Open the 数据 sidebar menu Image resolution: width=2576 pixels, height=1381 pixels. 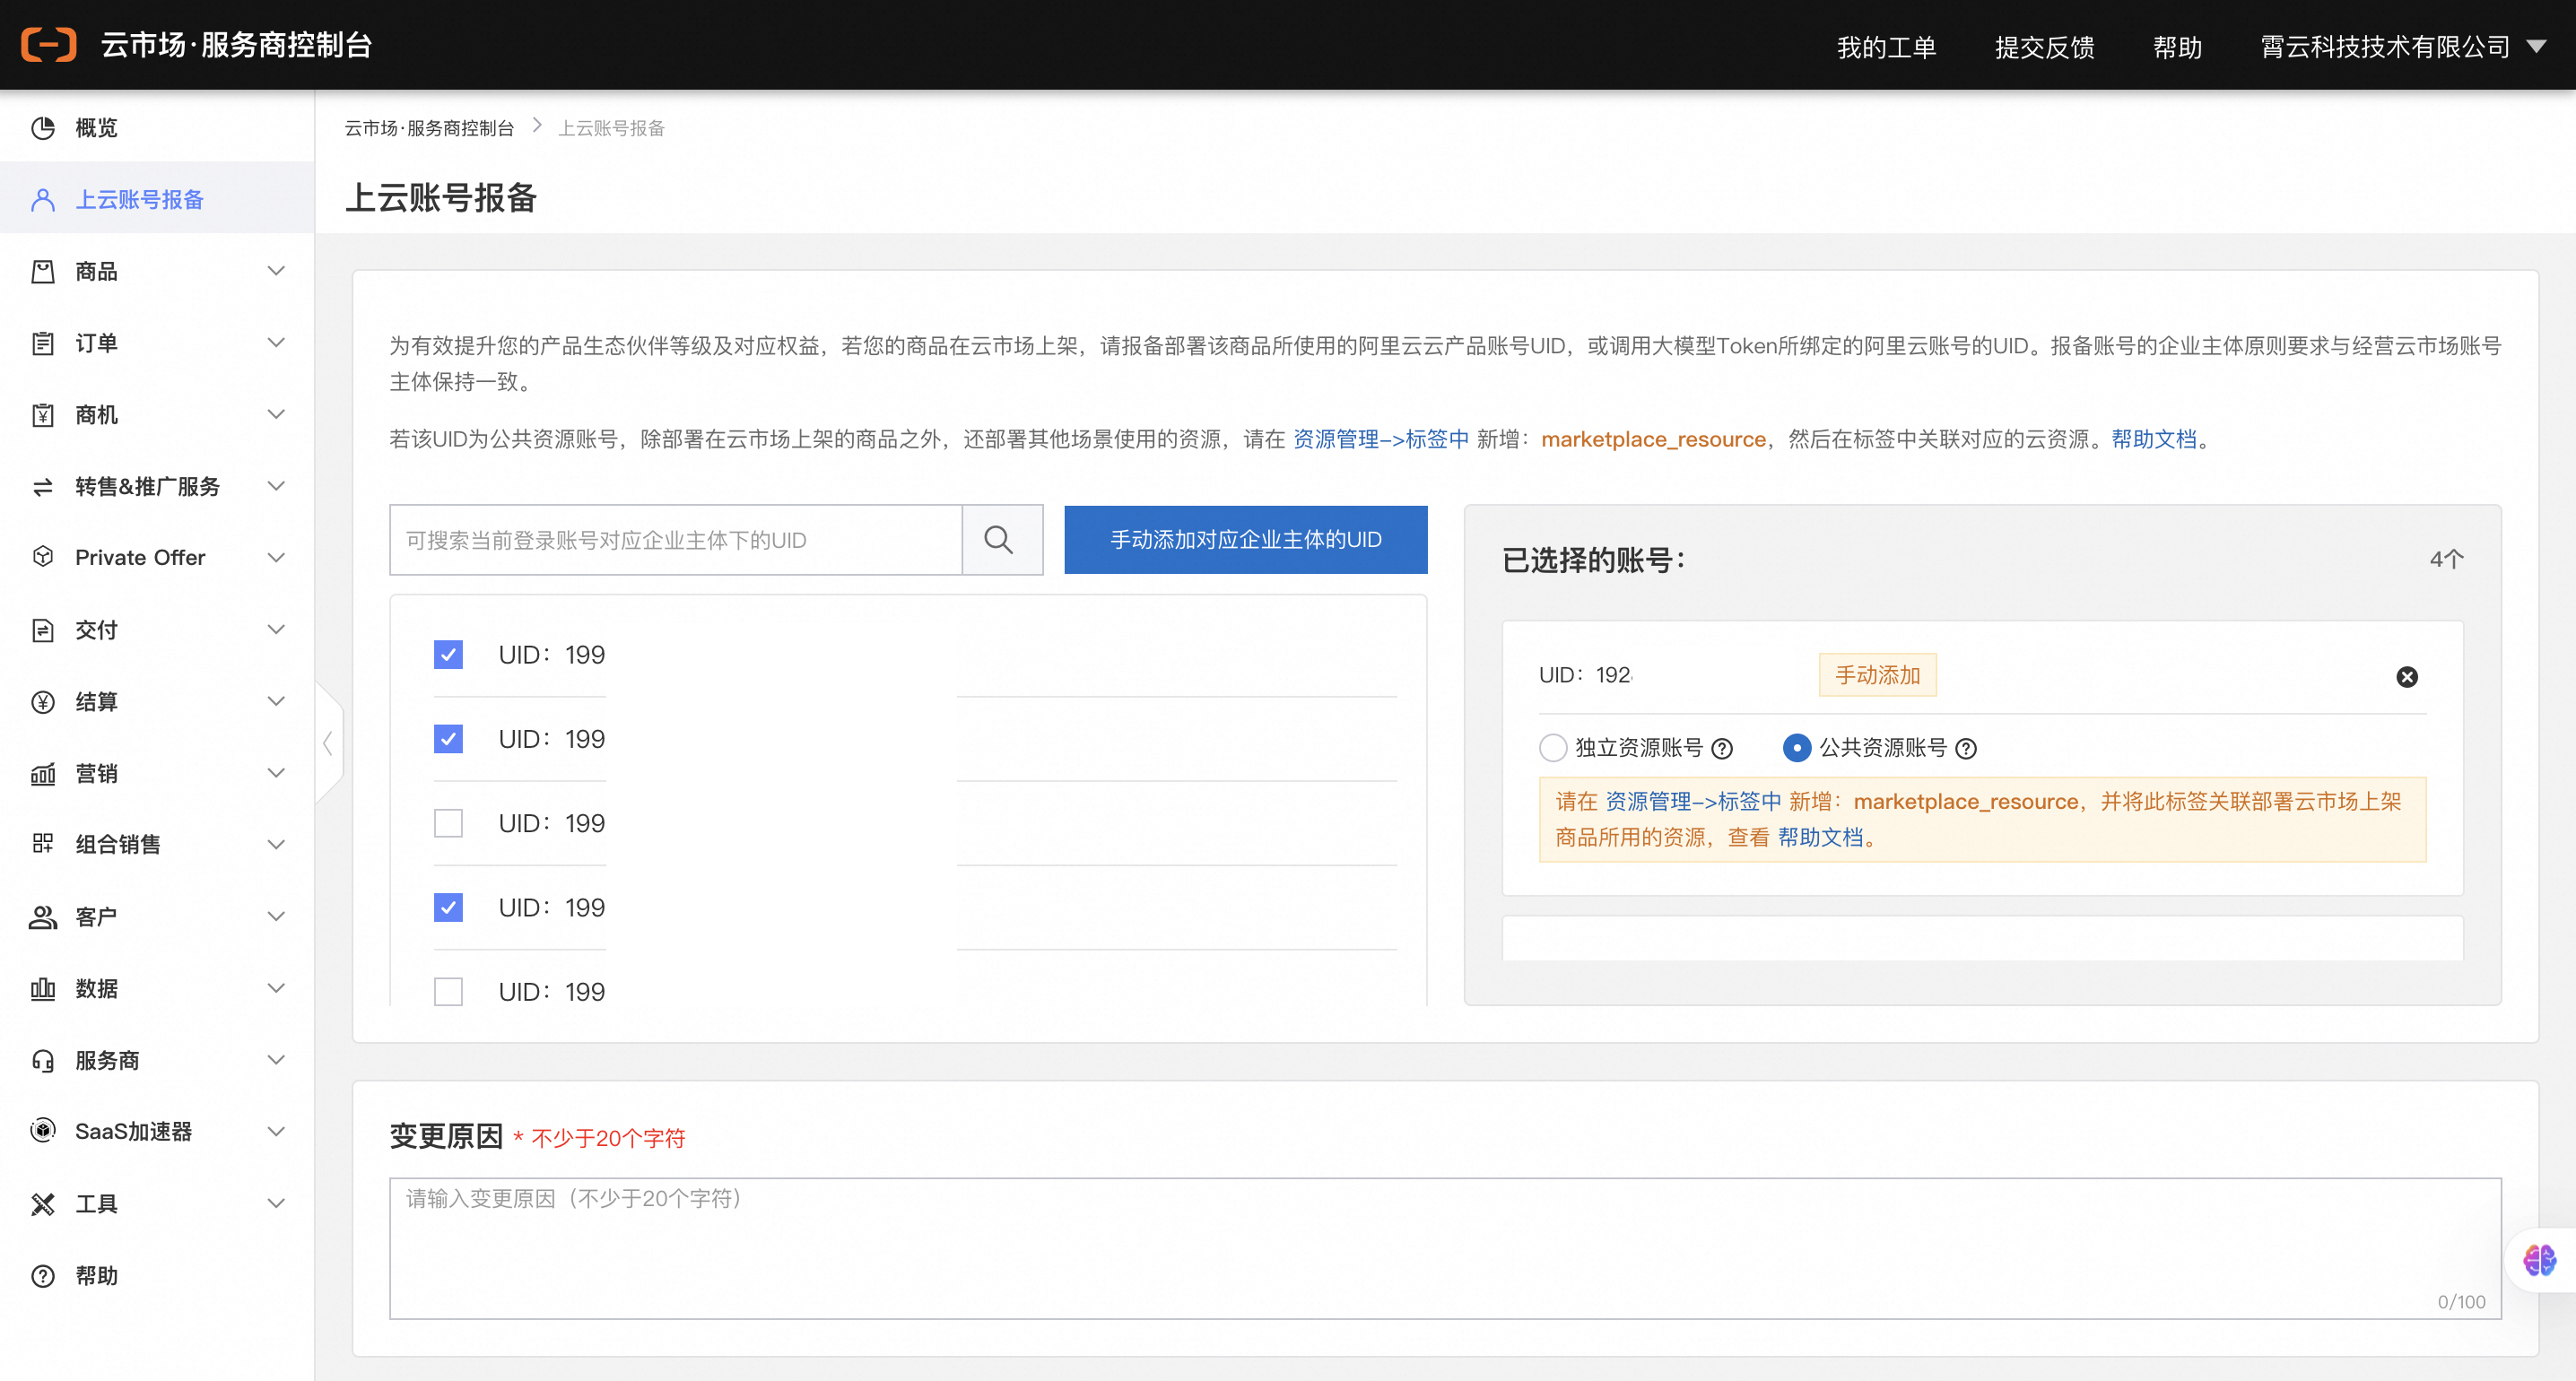[x=157, y=989]
